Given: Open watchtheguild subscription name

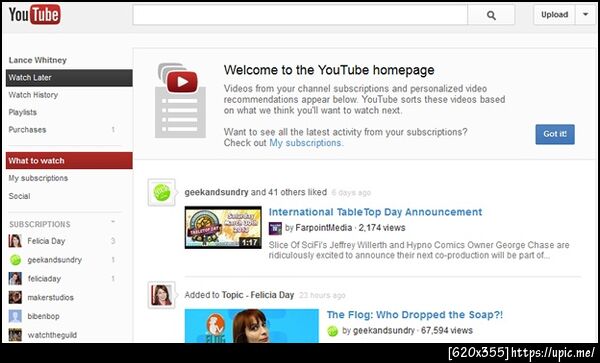Looking at the screenshot, I should 52,335.
